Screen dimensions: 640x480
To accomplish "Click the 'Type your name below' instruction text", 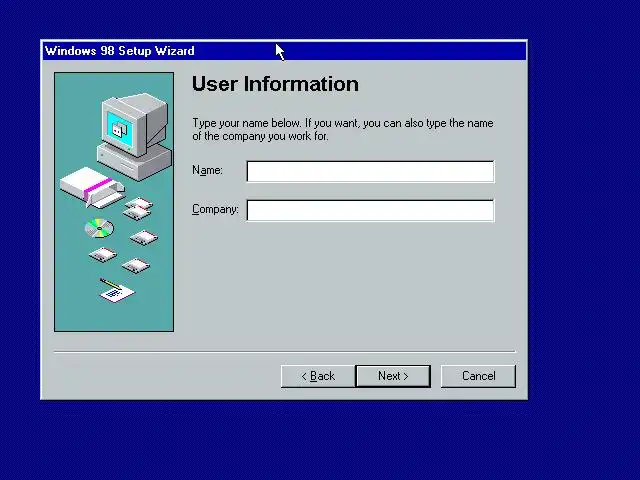I will (342, 129).
